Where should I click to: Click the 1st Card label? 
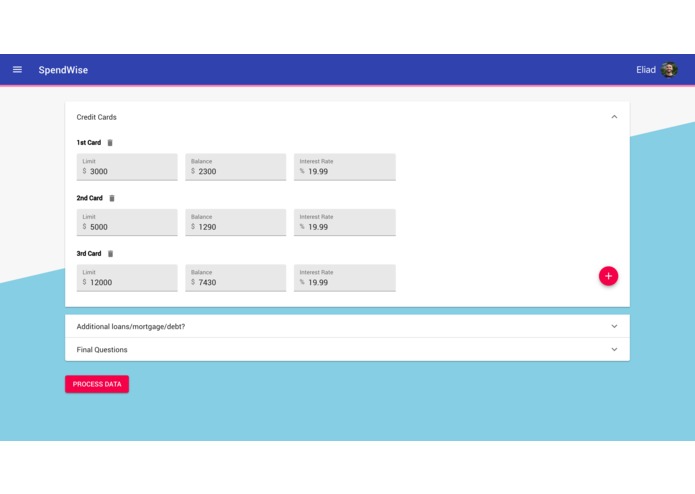click(89, 143)
